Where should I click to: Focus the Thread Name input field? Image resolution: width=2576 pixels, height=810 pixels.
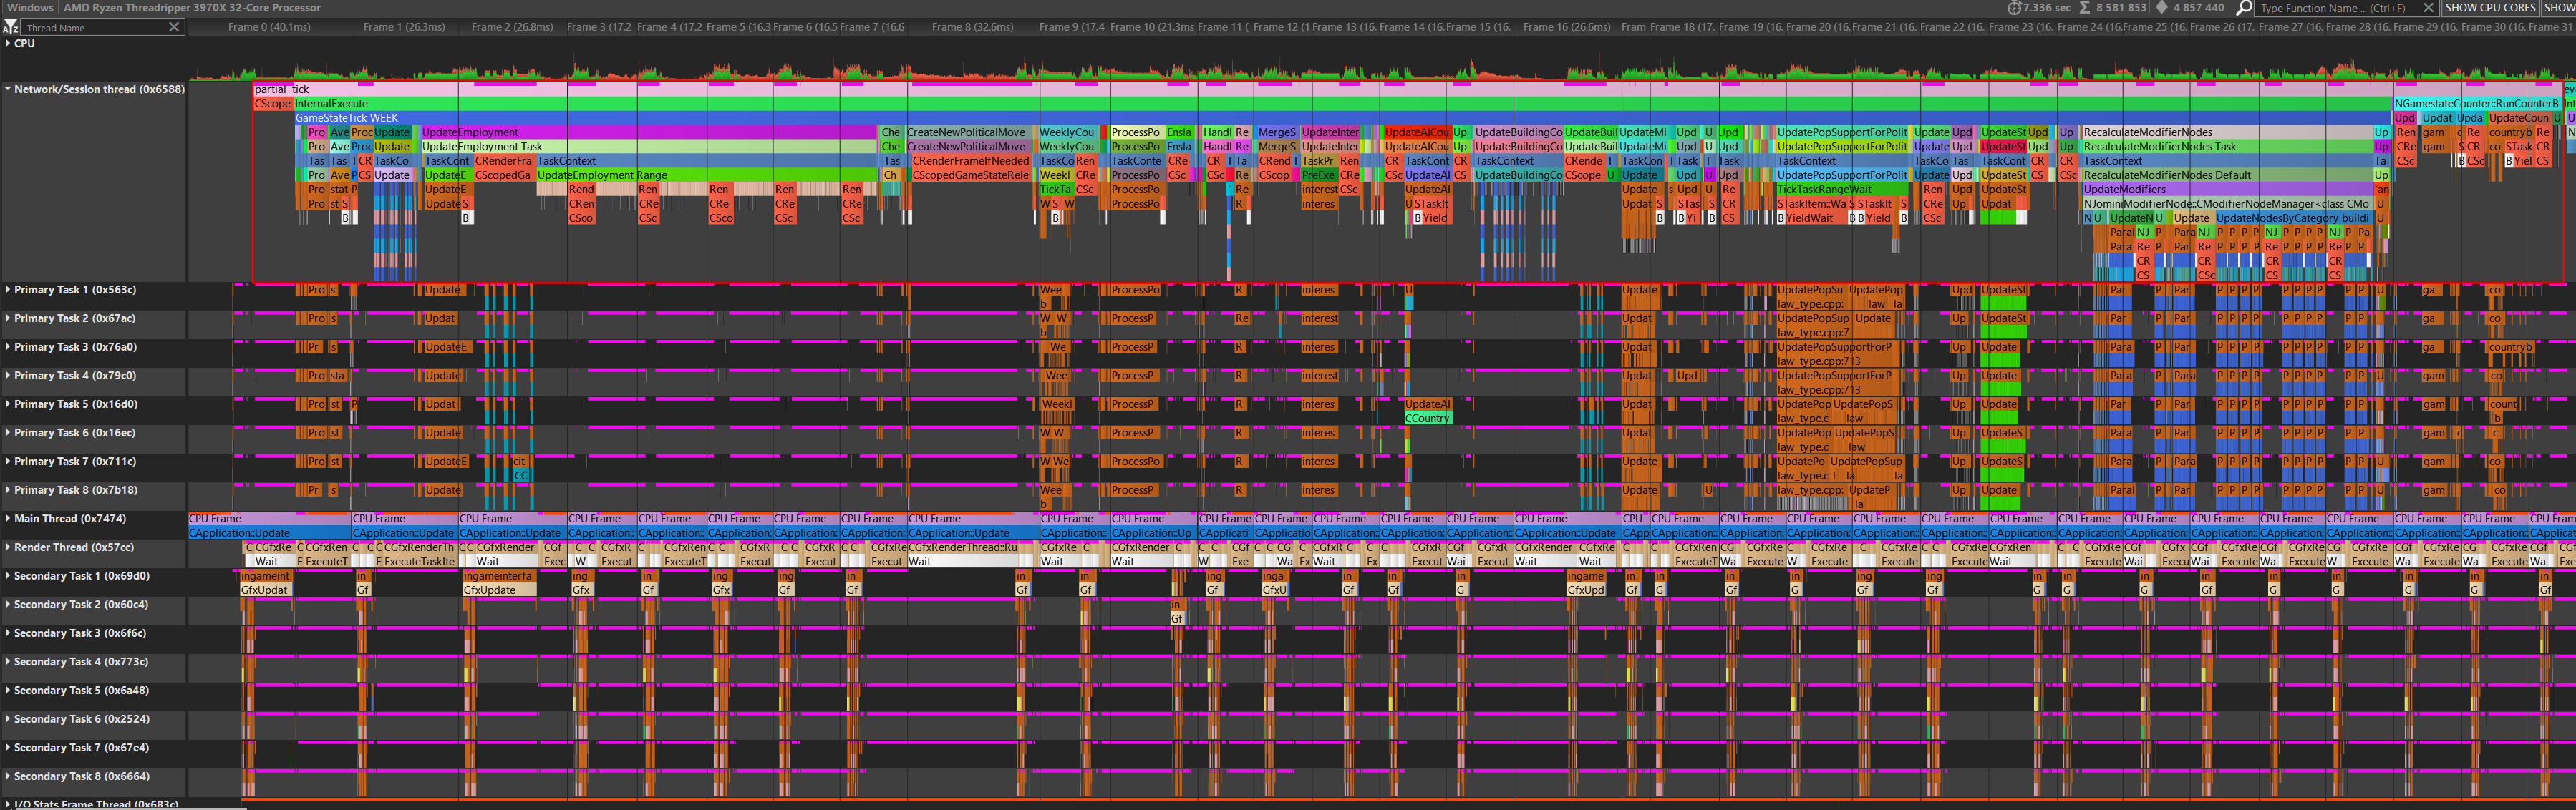pyautogui.click(x=92, y=28)
